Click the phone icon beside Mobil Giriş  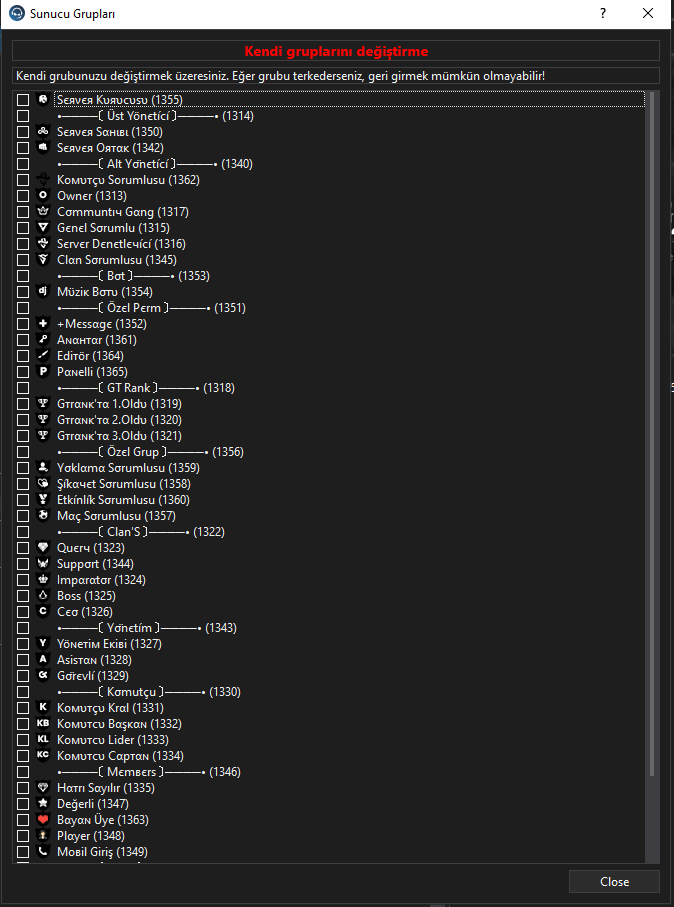click(x=42, y=851)
